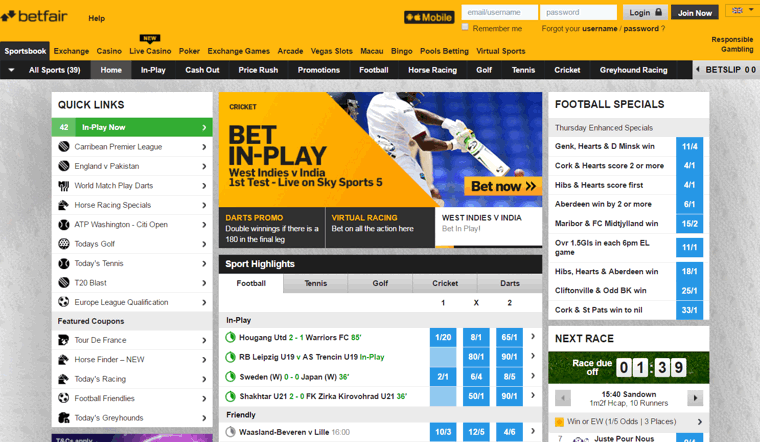This screenshot has width=760, height=442.
Task: Click the Today's Greyhounds icon
Action: pyautogui.click(x=63, y=418)
